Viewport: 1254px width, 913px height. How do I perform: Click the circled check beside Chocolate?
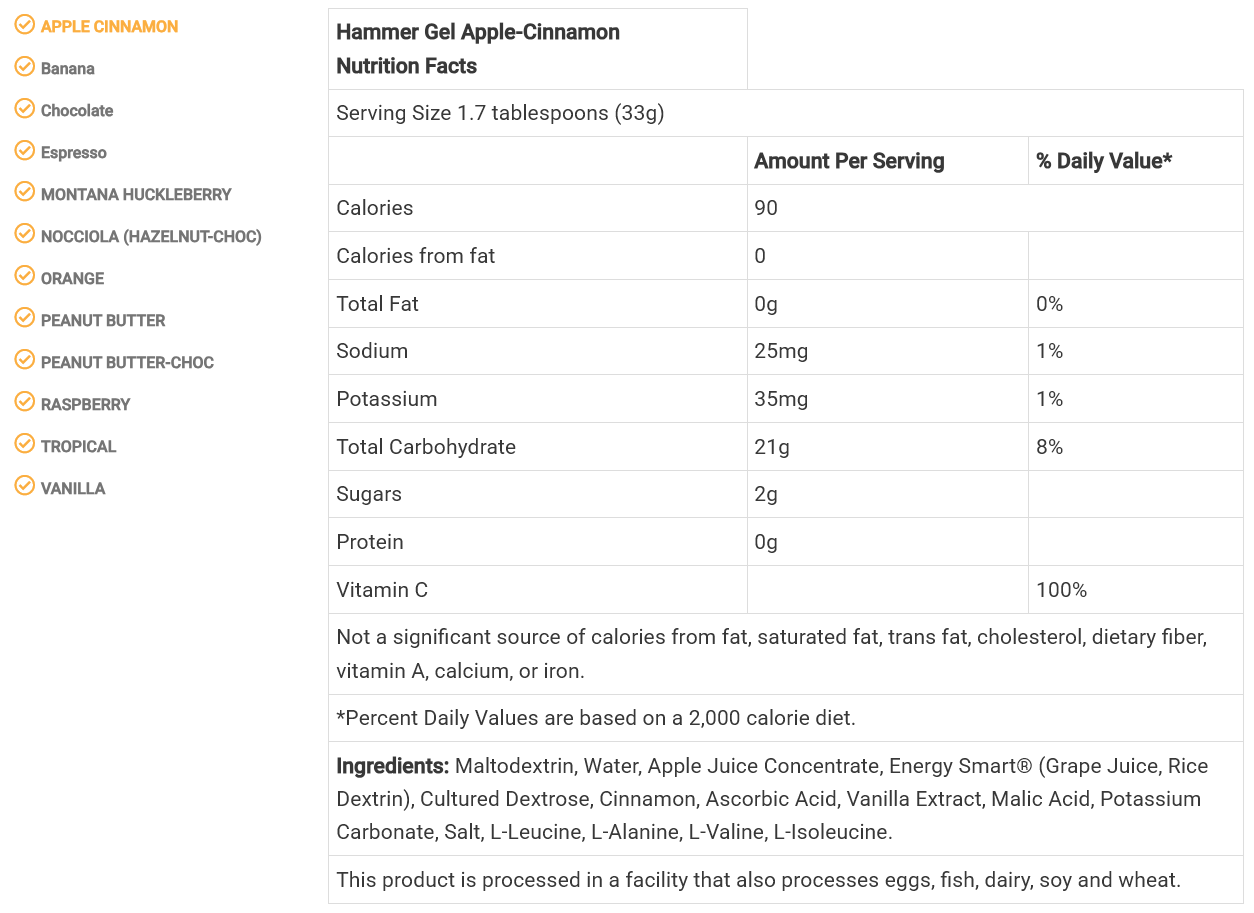[25, 109]
